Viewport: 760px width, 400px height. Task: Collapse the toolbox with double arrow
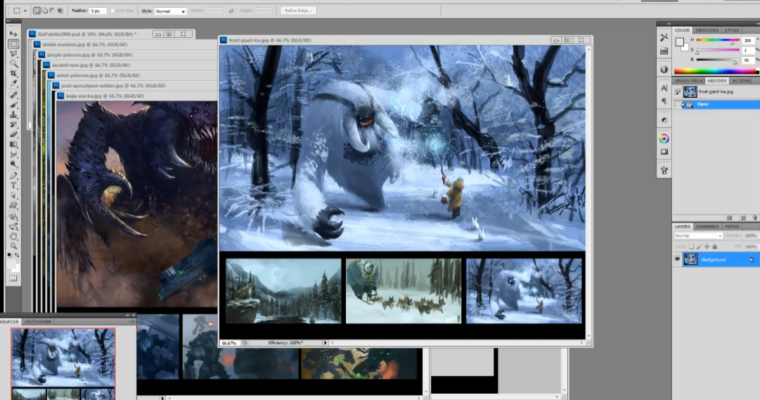(9, 21)
